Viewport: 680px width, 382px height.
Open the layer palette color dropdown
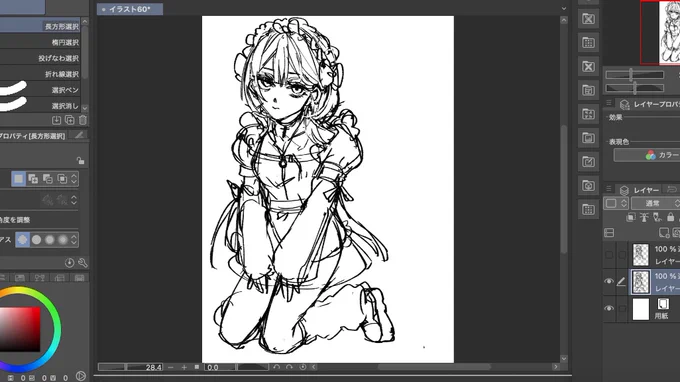pyautogui.click(x=616, y=203)
